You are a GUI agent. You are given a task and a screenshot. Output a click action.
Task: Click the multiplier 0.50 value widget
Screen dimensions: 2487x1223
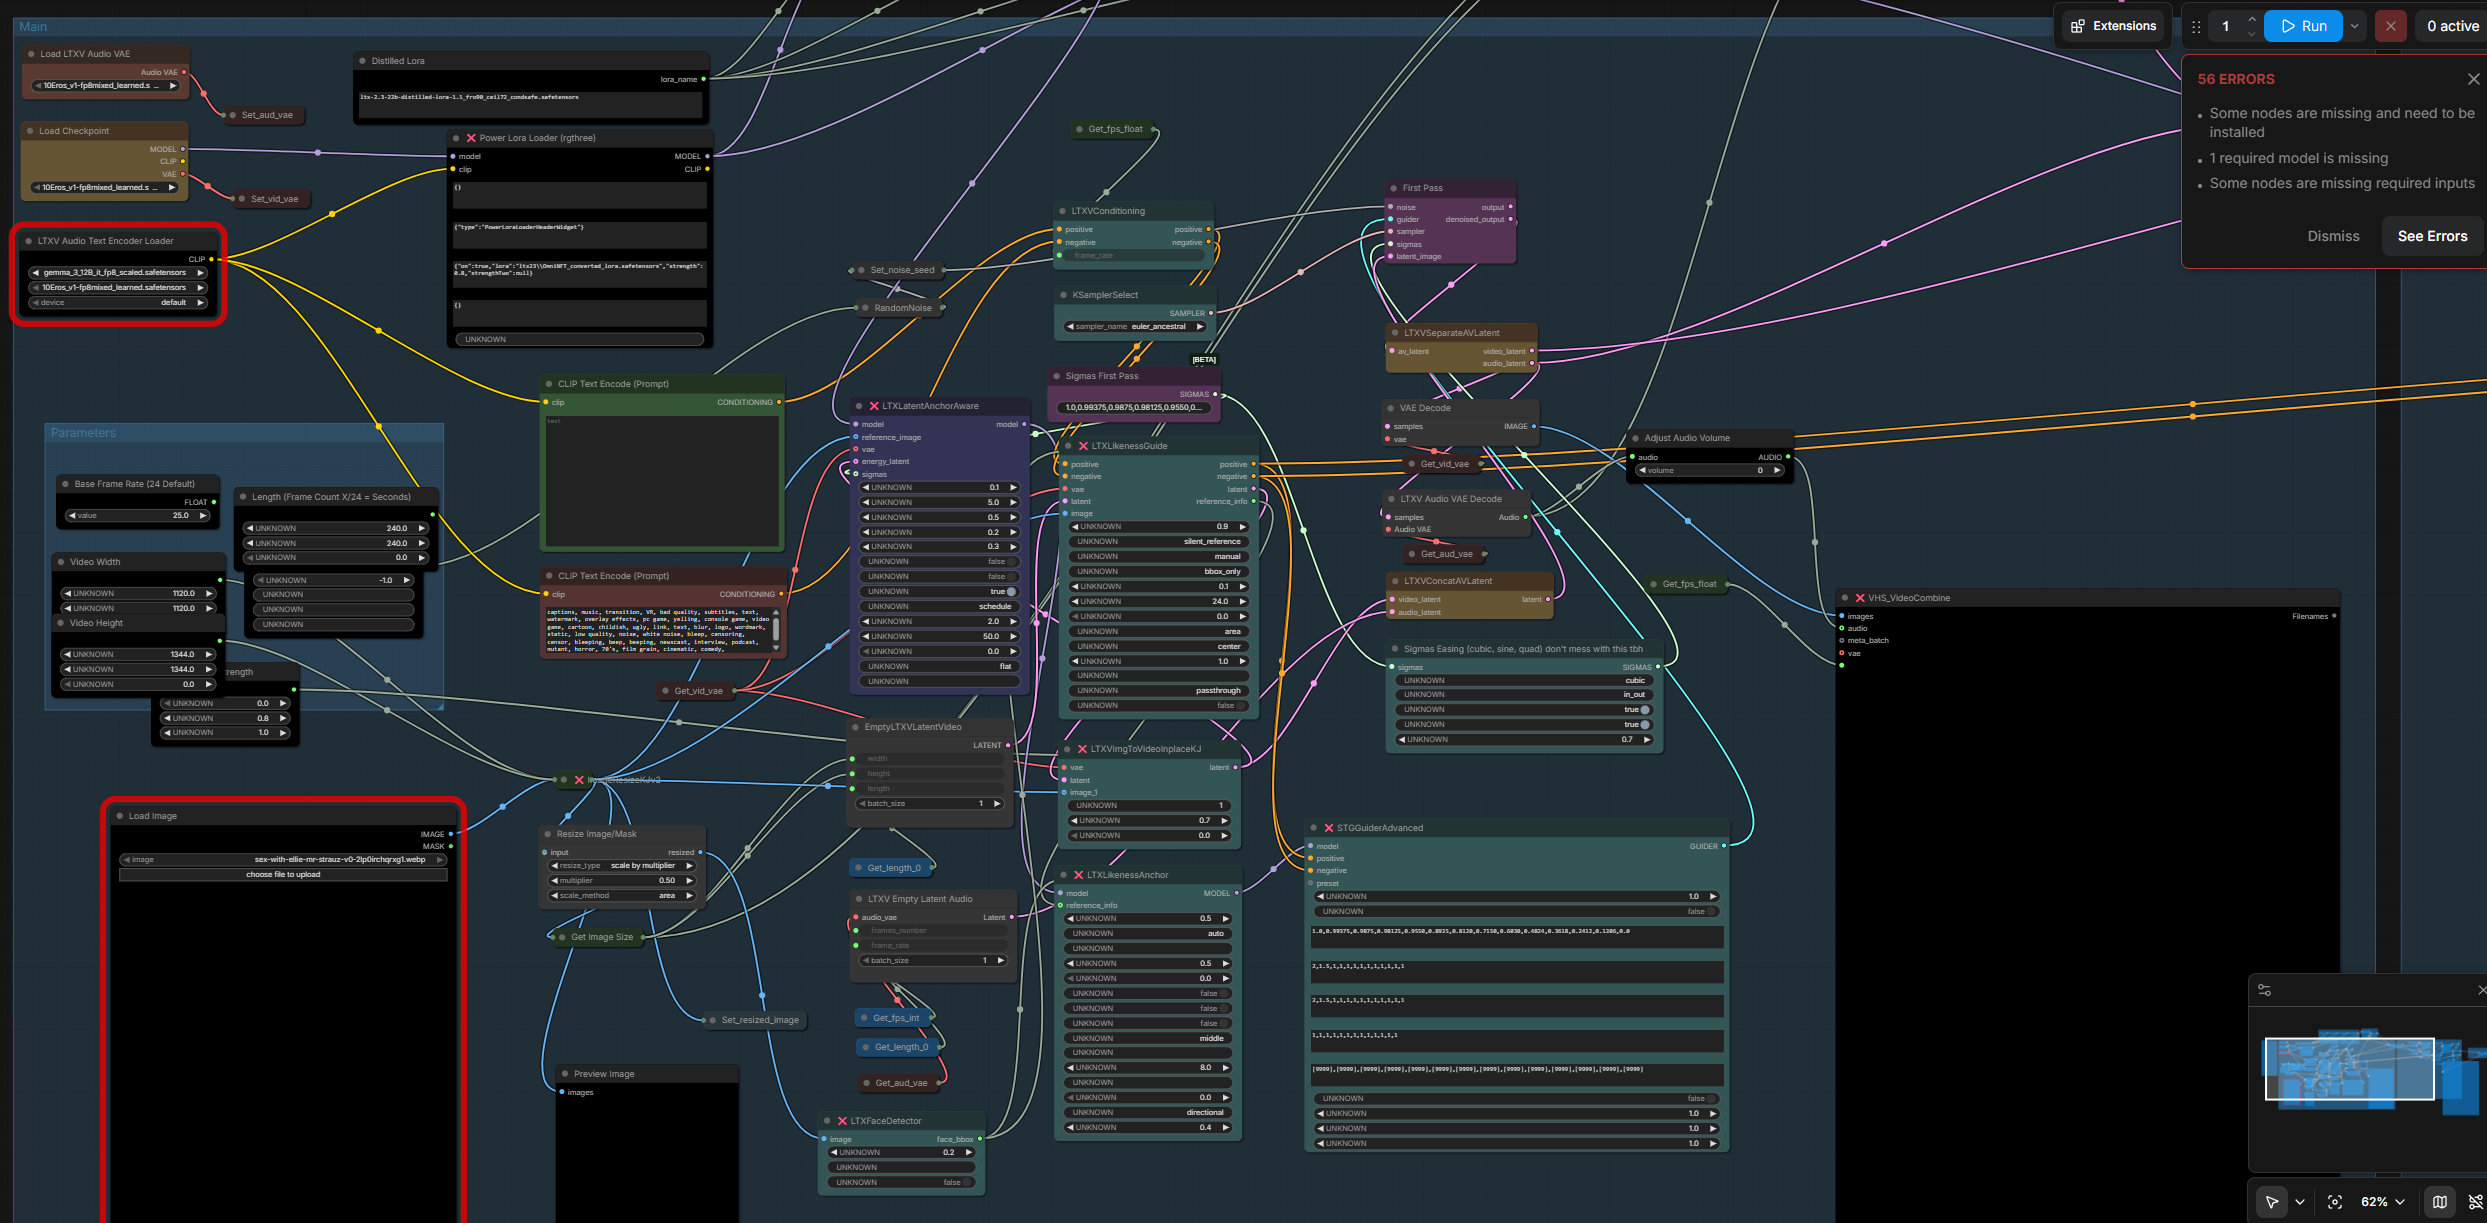tap(622, 881)
